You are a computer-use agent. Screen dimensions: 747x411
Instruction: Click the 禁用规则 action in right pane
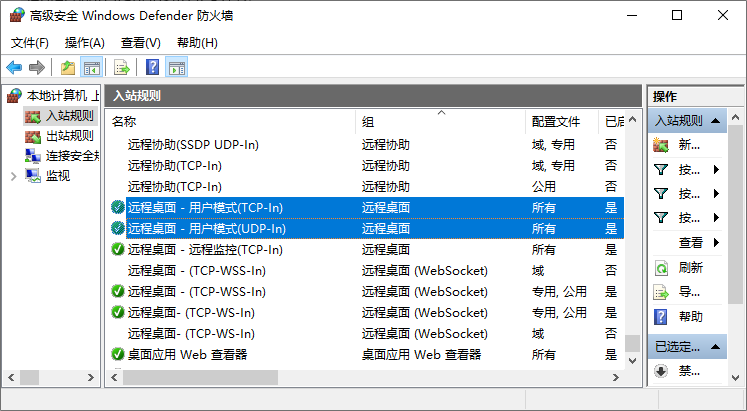[689, 371]
